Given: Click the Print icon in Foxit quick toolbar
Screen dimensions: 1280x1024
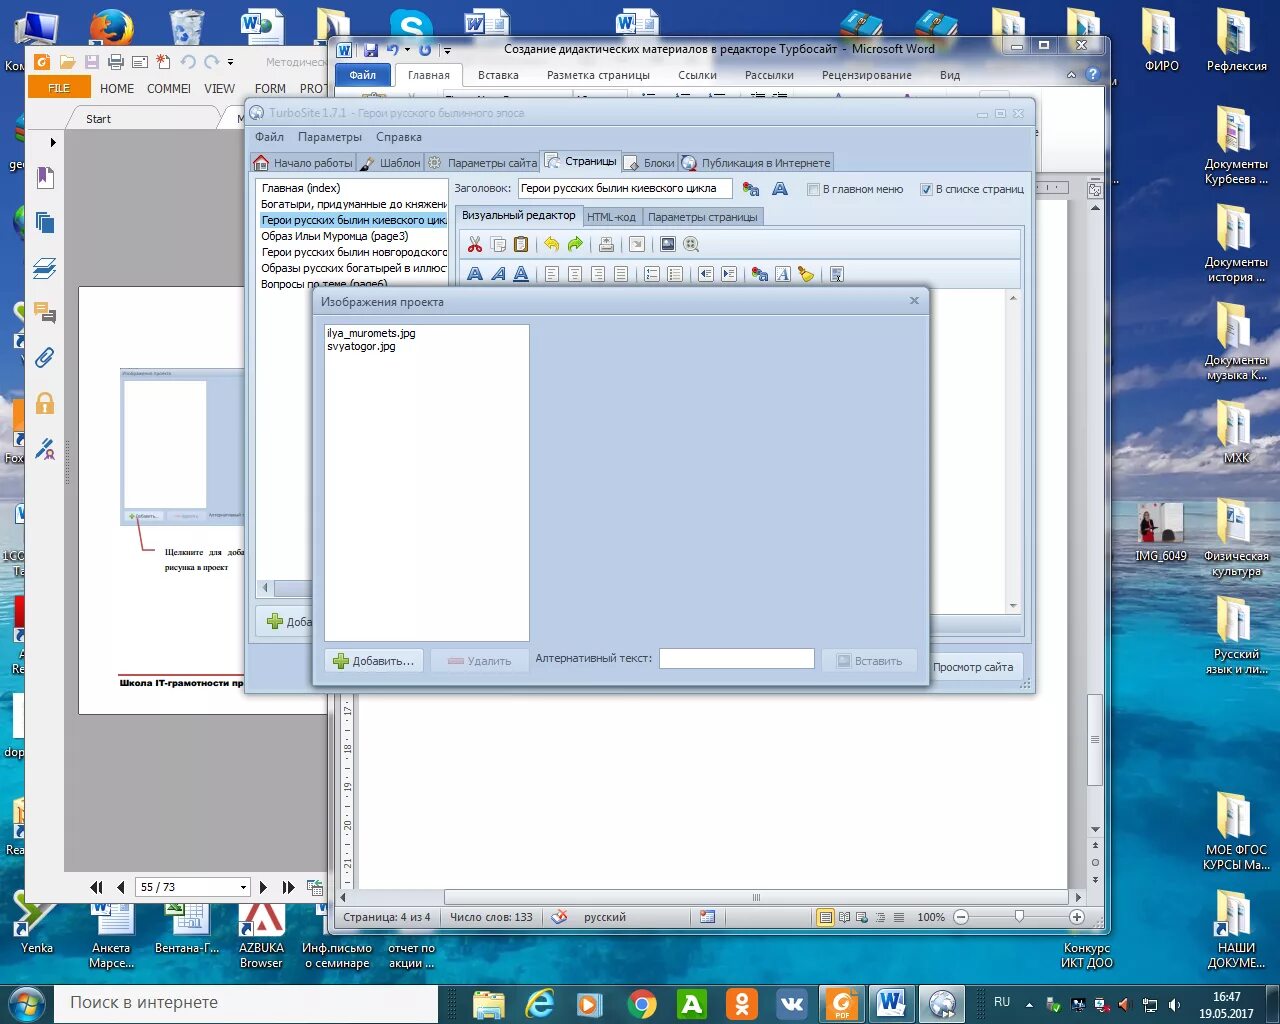Looking at the screenshot, I should [x=115, y=62].
